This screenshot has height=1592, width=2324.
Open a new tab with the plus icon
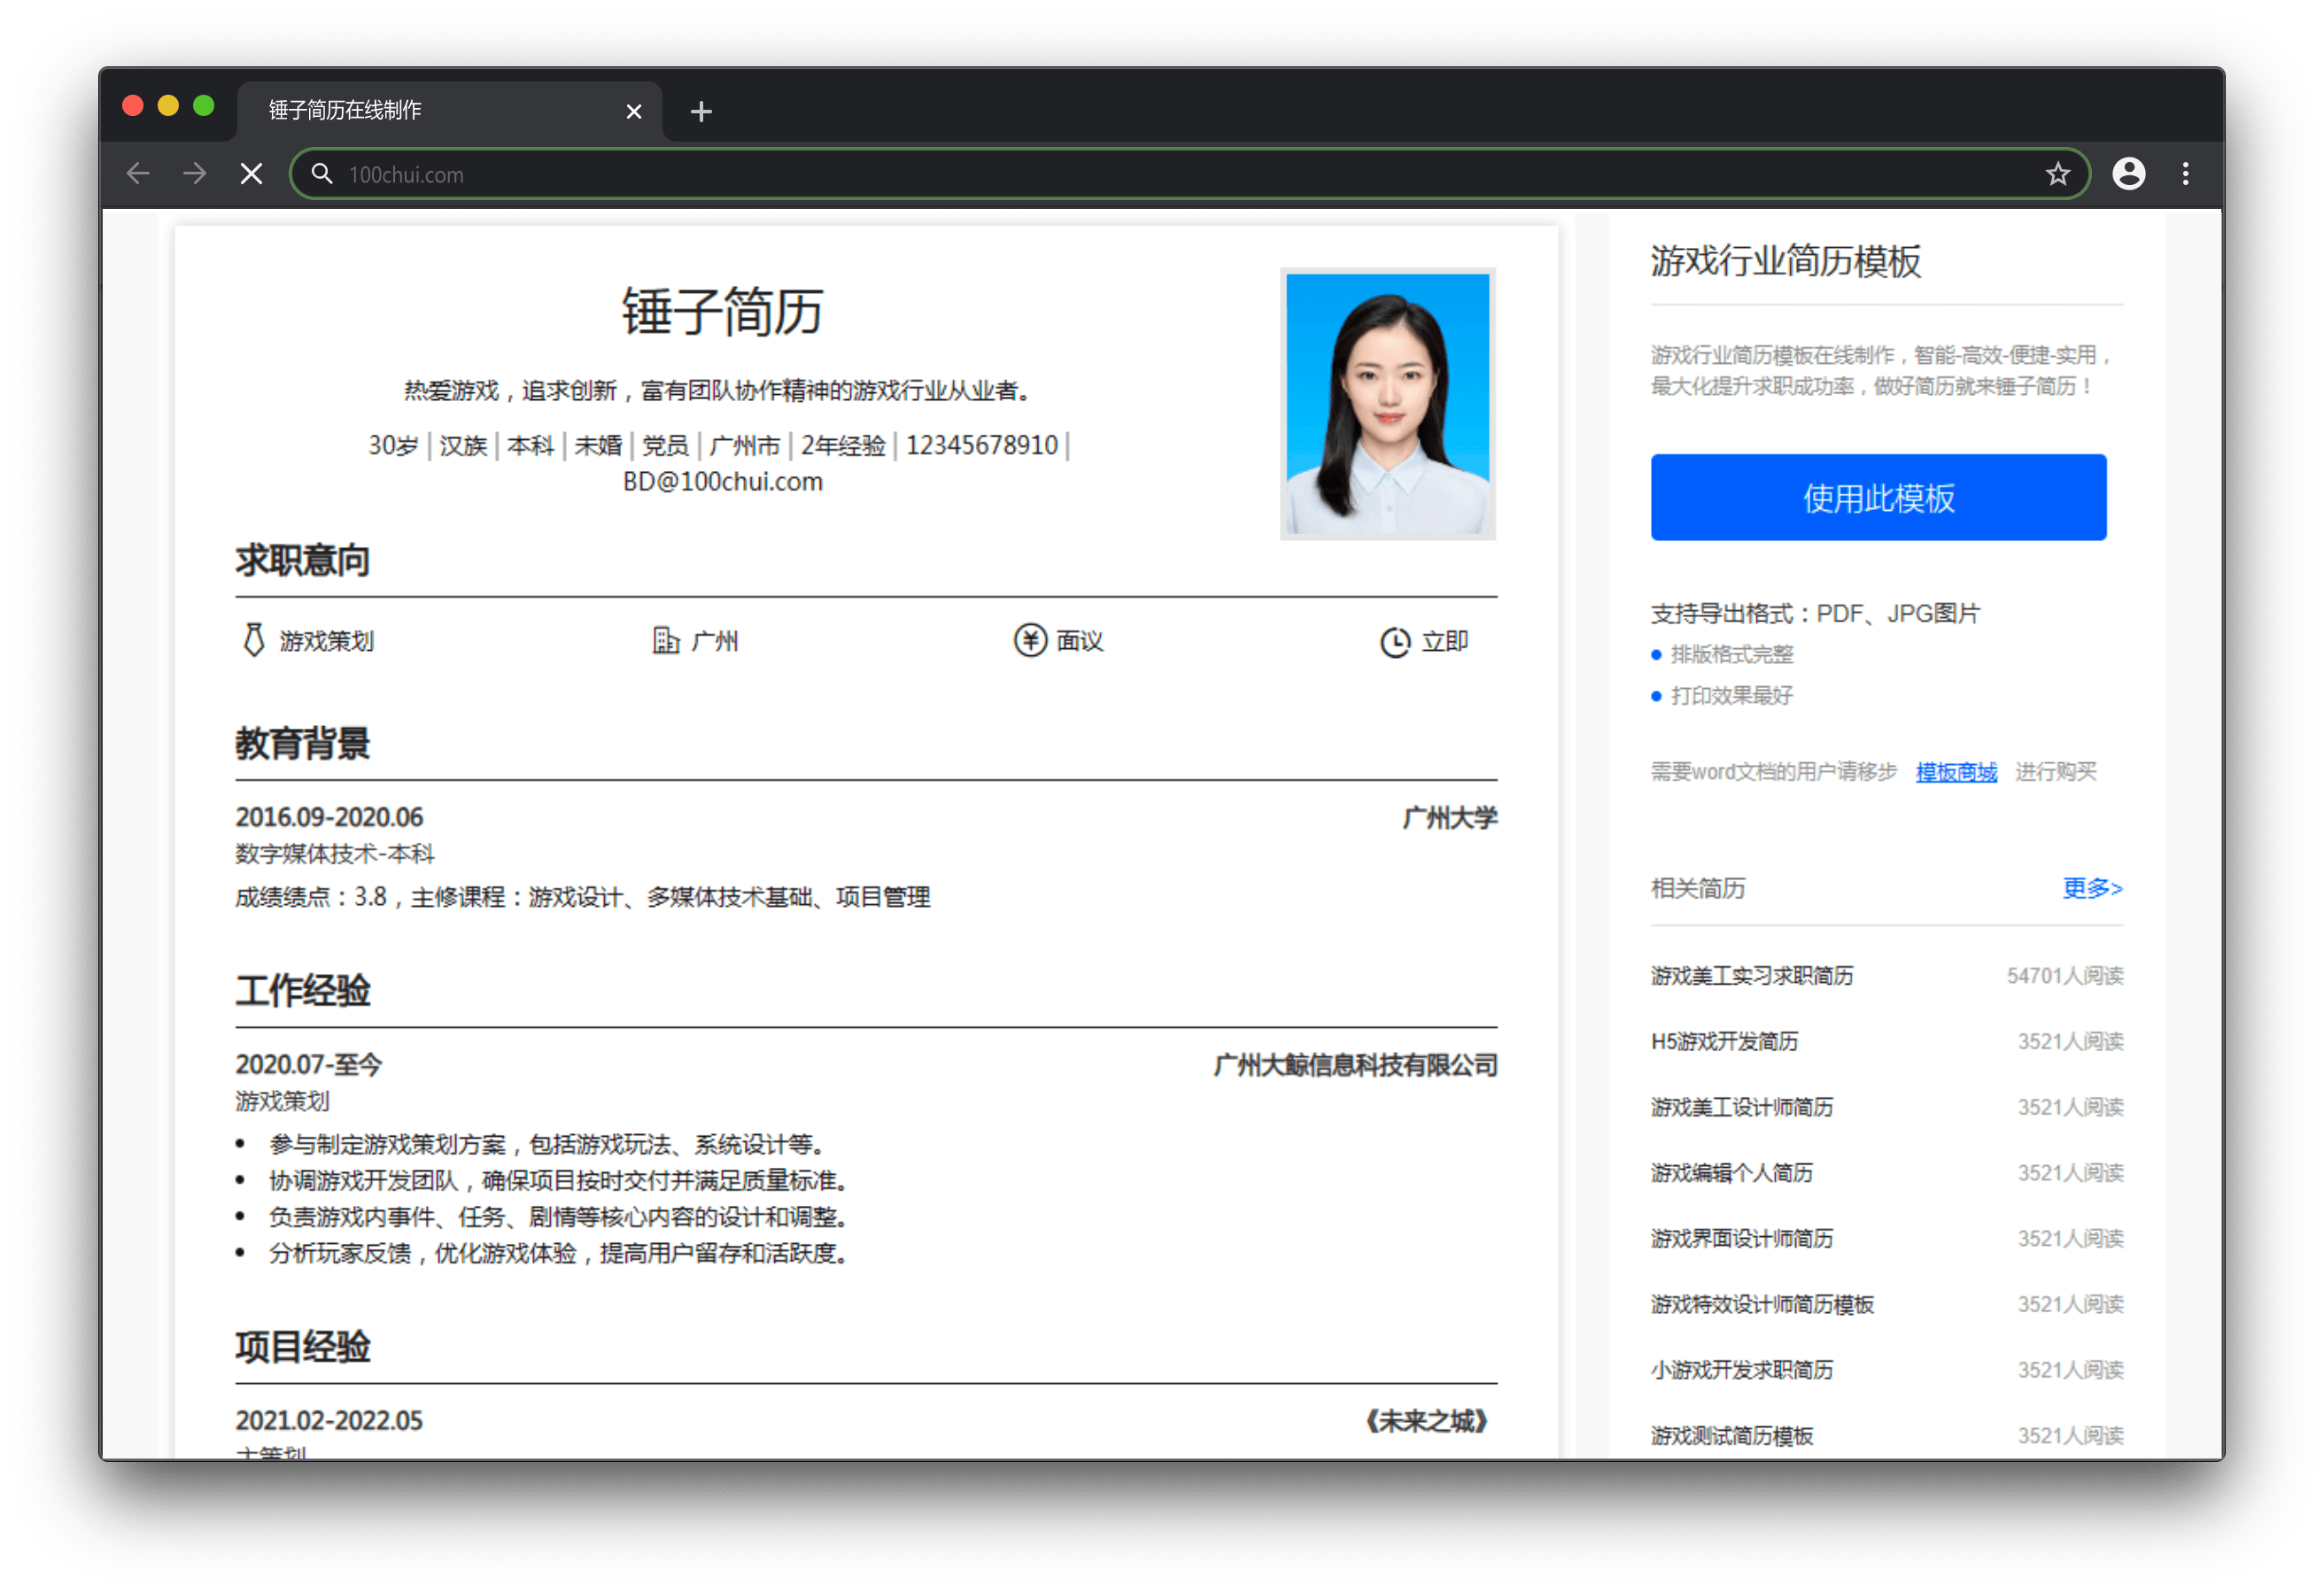tap(701, 111)
